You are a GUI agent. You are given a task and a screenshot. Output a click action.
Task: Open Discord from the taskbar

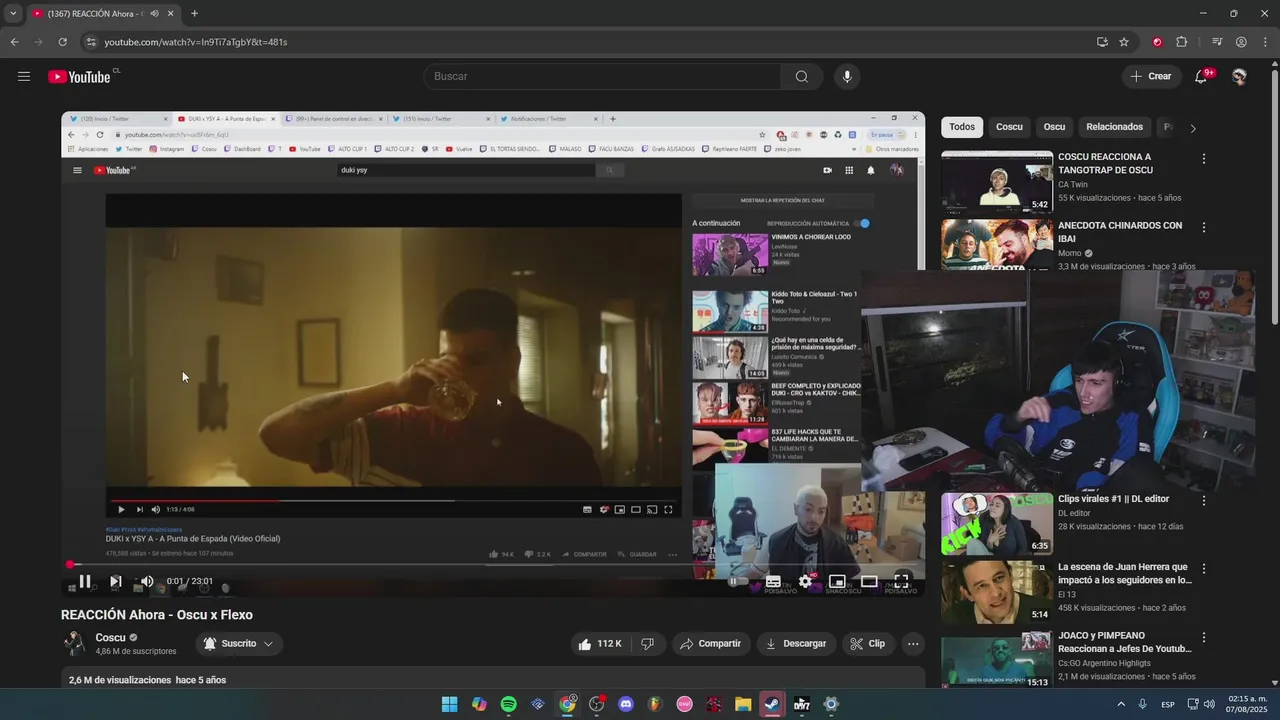pos(626,704)
